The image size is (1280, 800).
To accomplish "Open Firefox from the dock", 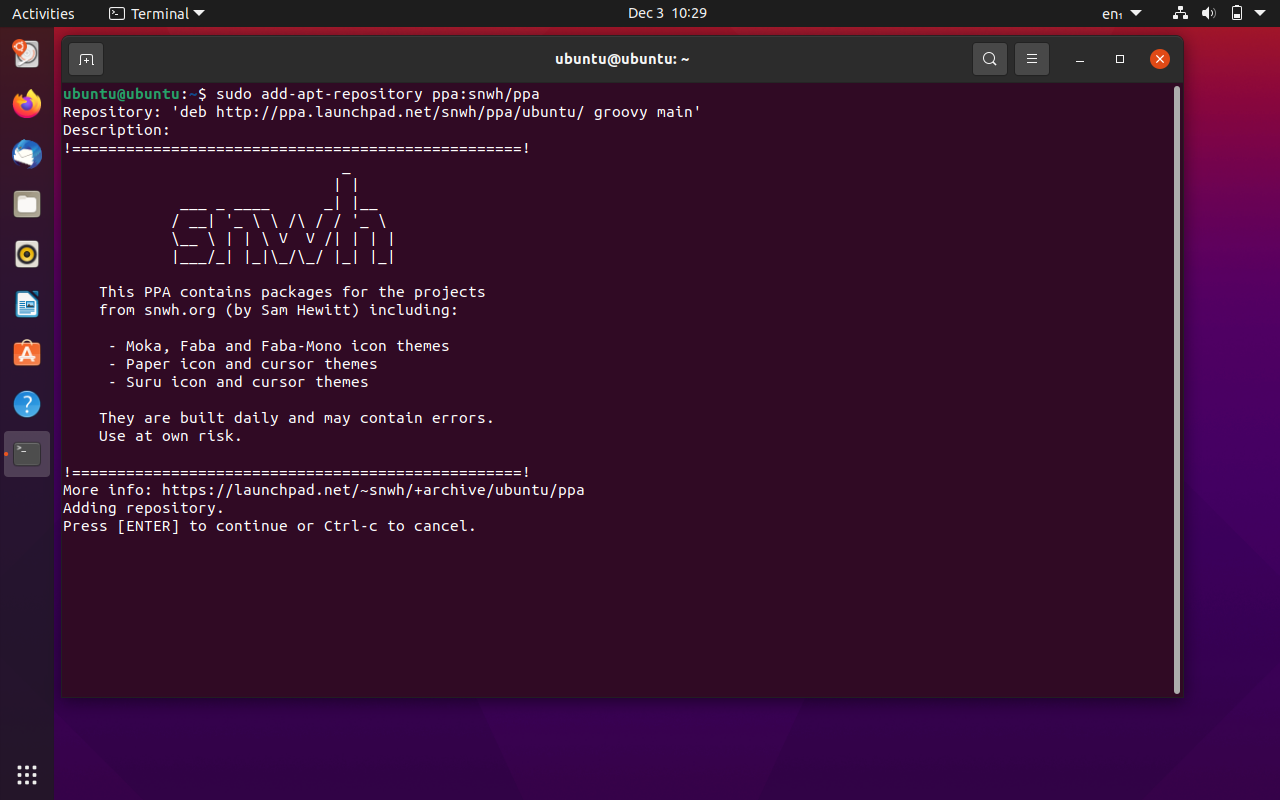I will click(27, 103).
